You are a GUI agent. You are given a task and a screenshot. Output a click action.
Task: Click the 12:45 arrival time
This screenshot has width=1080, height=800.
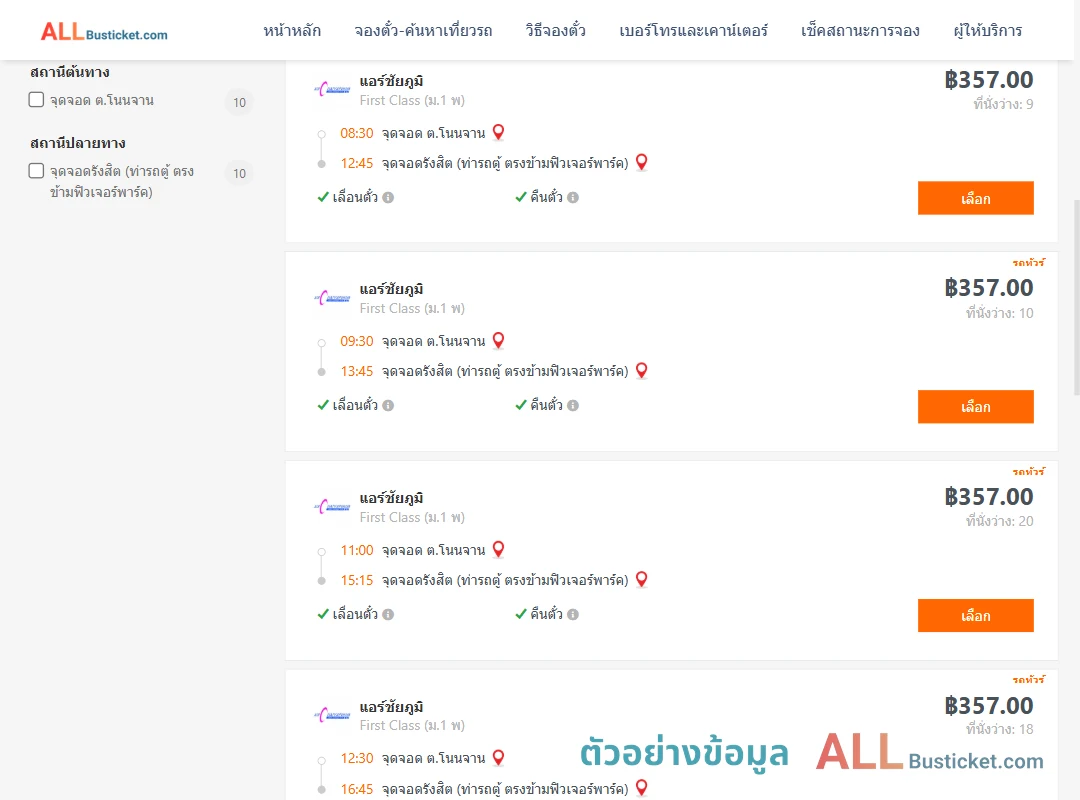(357, 163)
